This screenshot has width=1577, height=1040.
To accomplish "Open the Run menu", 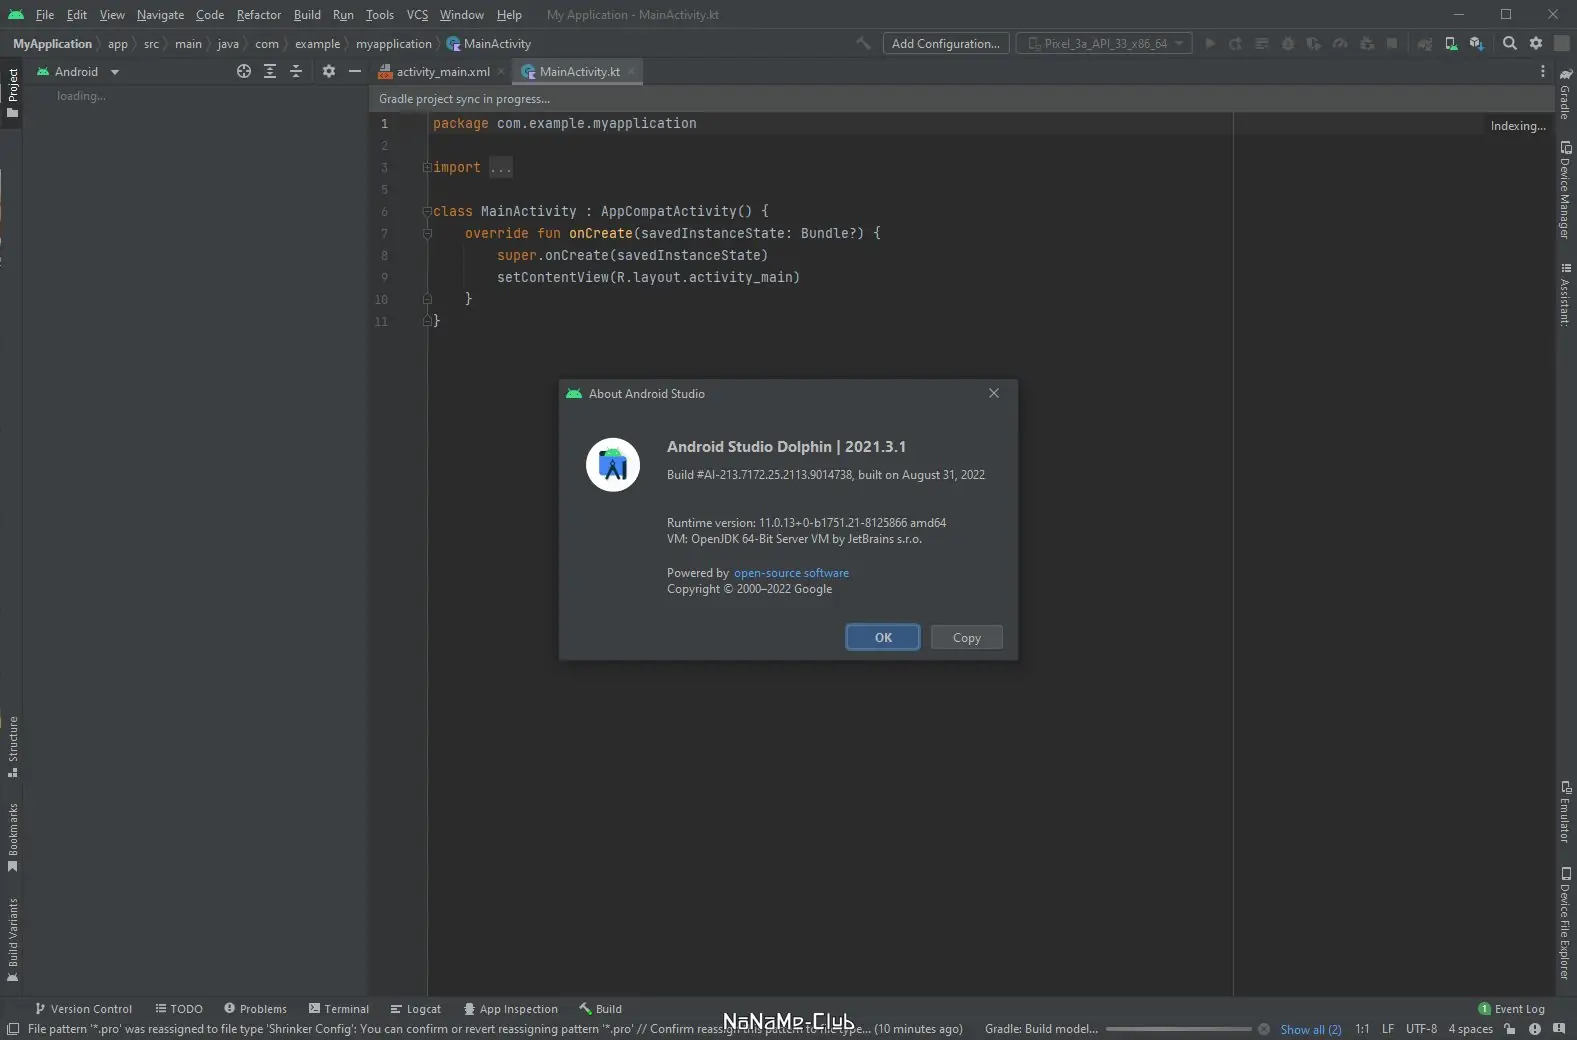I will pyautogui.click(x=343, y=15).
